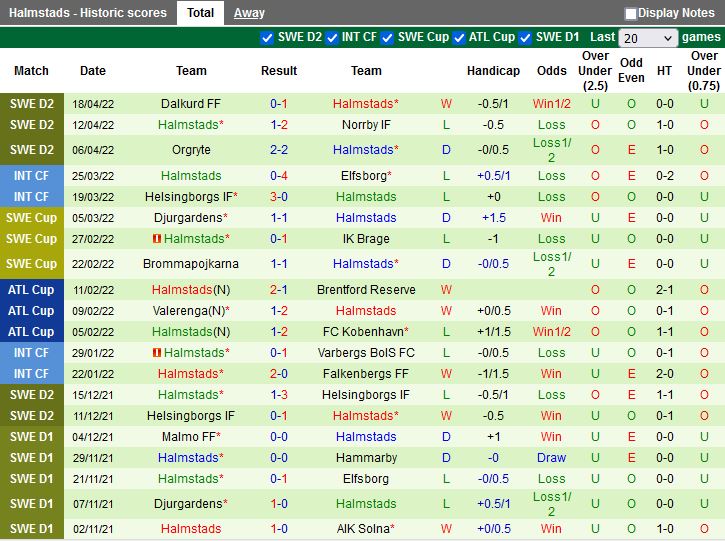Click the Match column header
Viewport: 725px width, 541px height.
point(31,71)
